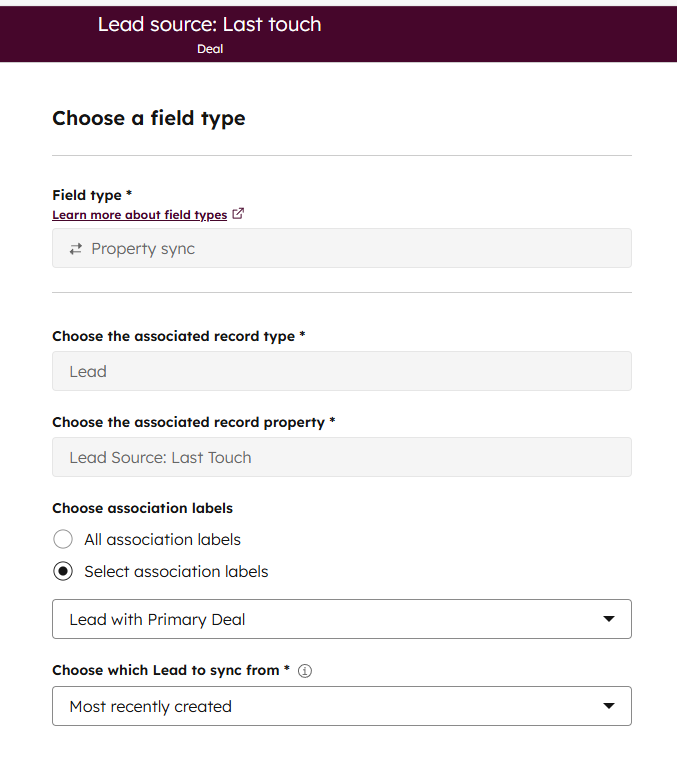Click the arrow on the association label dropdown

coord(609,619)
